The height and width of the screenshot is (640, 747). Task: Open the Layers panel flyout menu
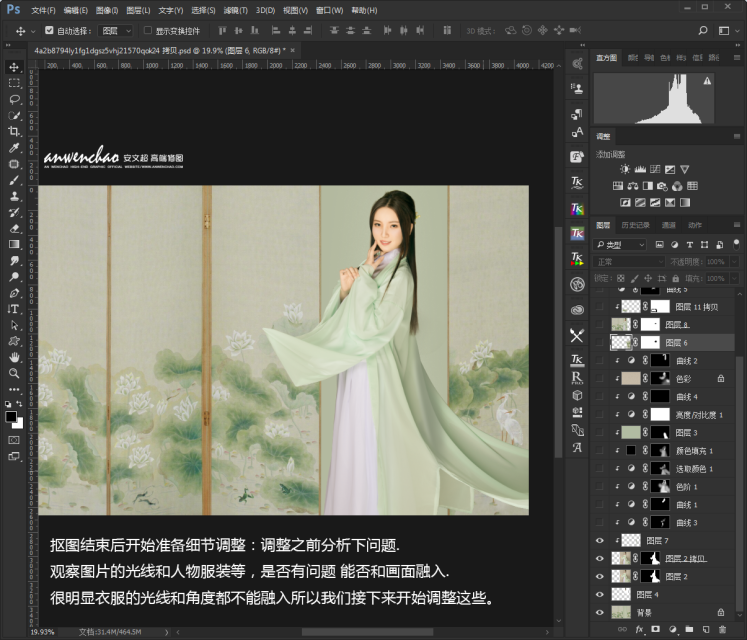pyautogui.click(x=737, y=224)
